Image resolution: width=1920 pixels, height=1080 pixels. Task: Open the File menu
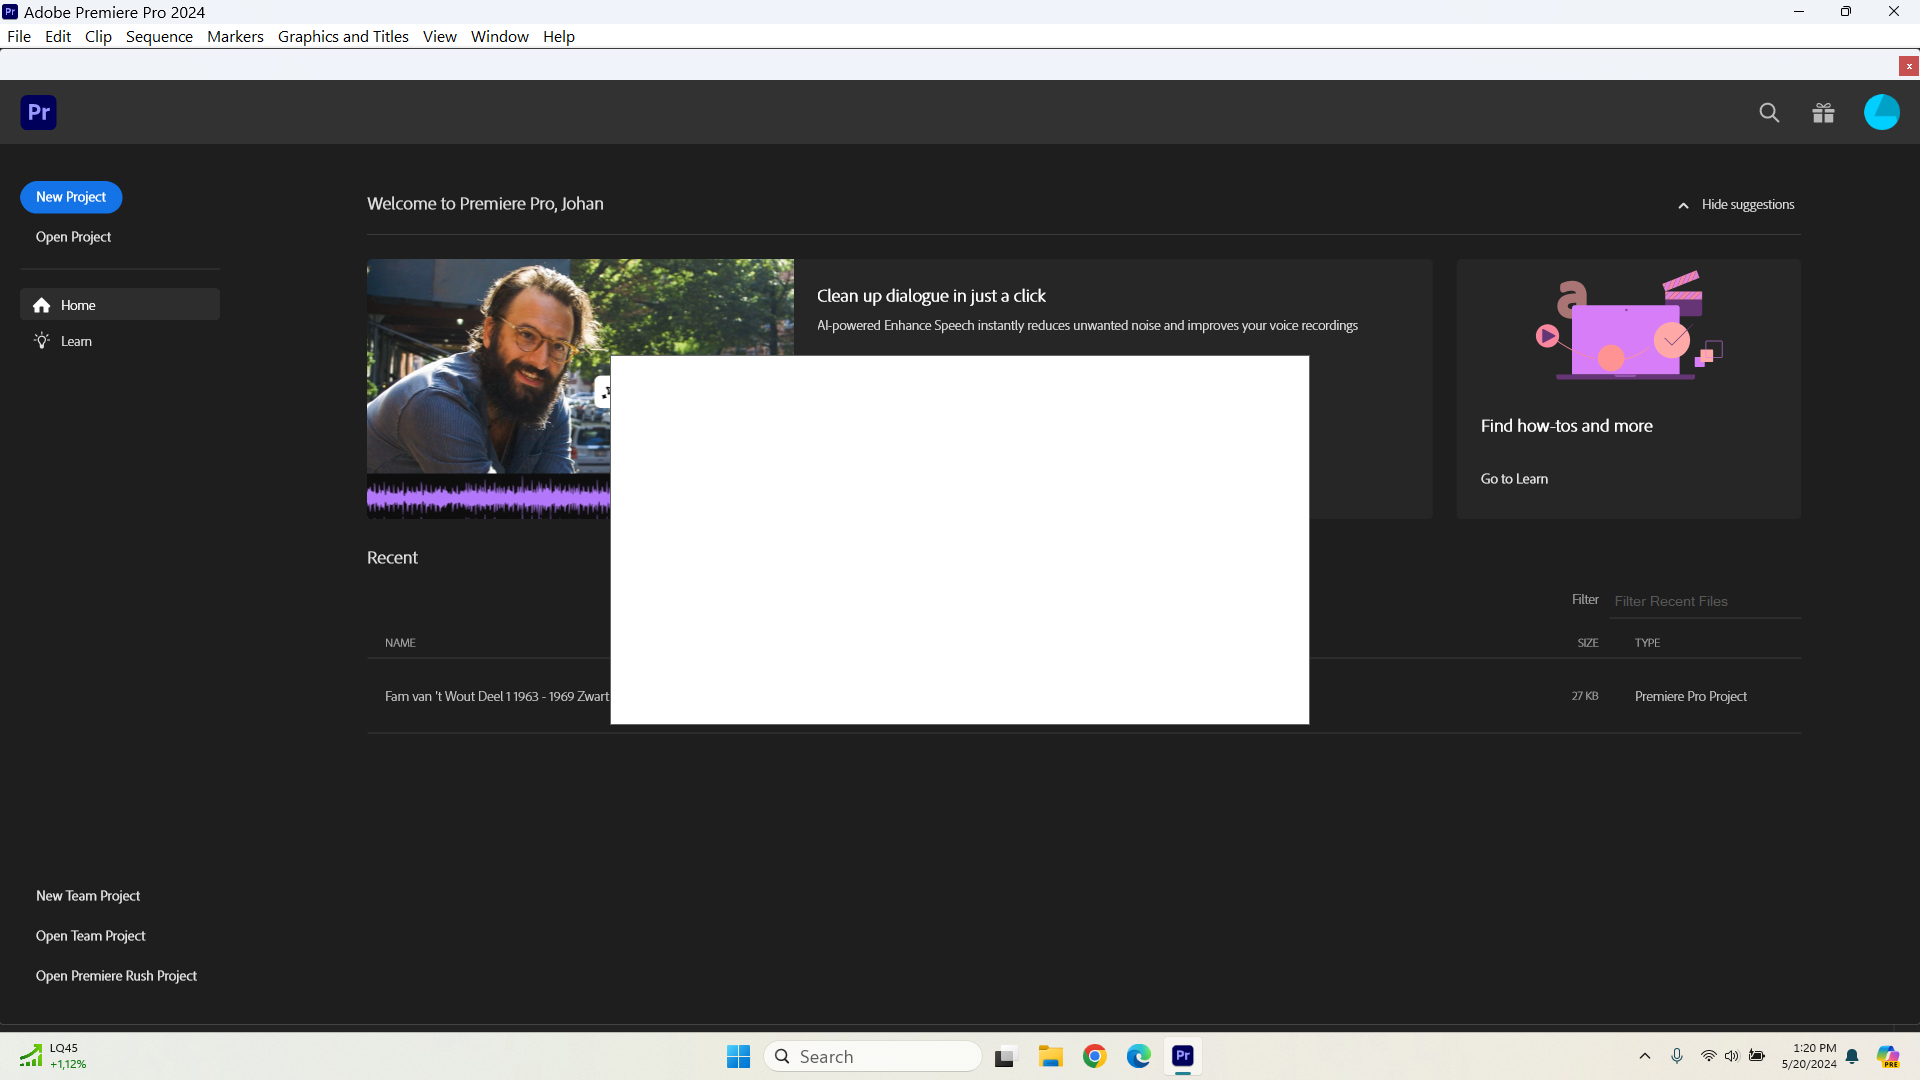19,36
